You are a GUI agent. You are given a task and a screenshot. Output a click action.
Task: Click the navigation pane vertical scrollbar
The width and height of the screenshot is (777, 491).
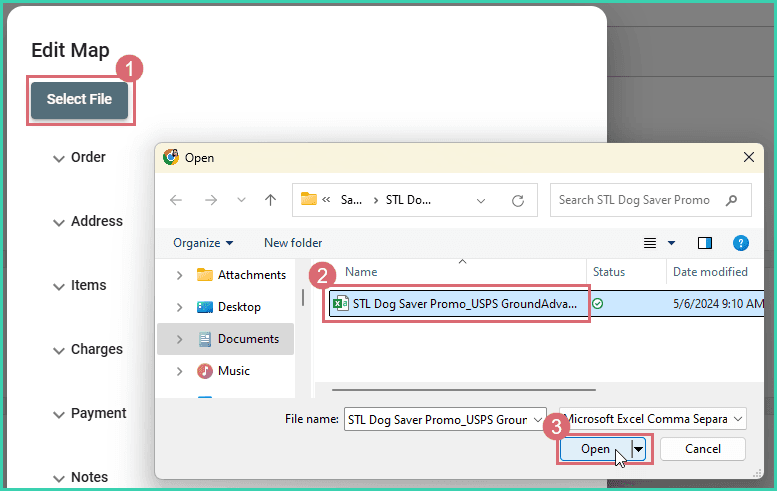303,297
